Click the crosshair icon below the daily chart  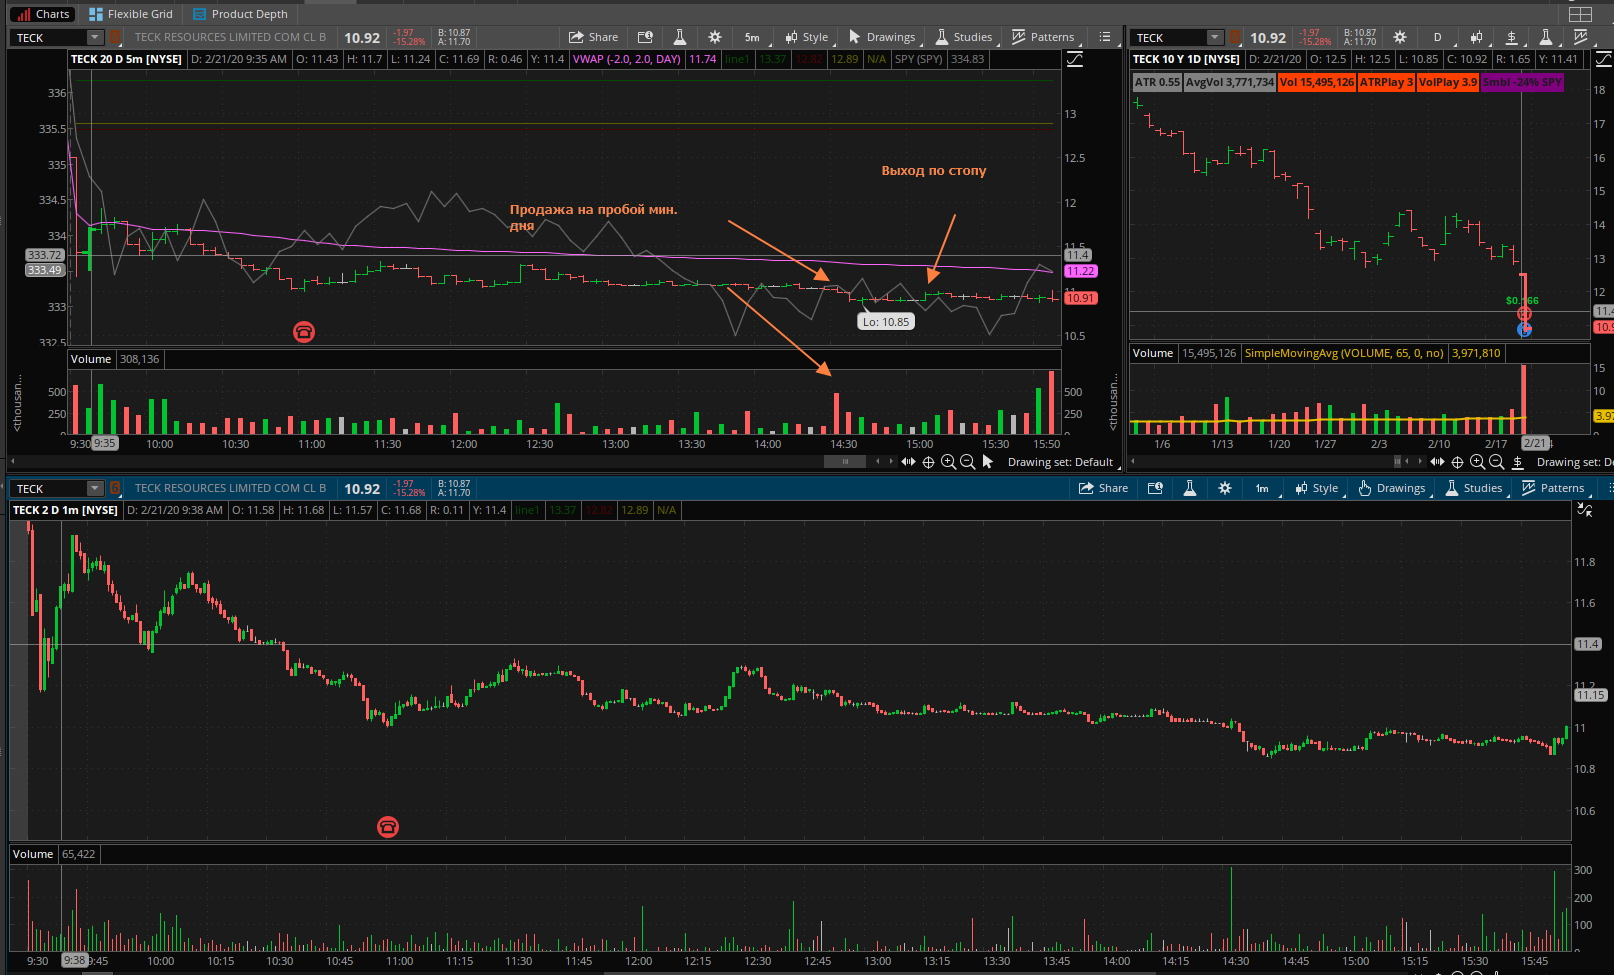click(x=1457, y=462)
